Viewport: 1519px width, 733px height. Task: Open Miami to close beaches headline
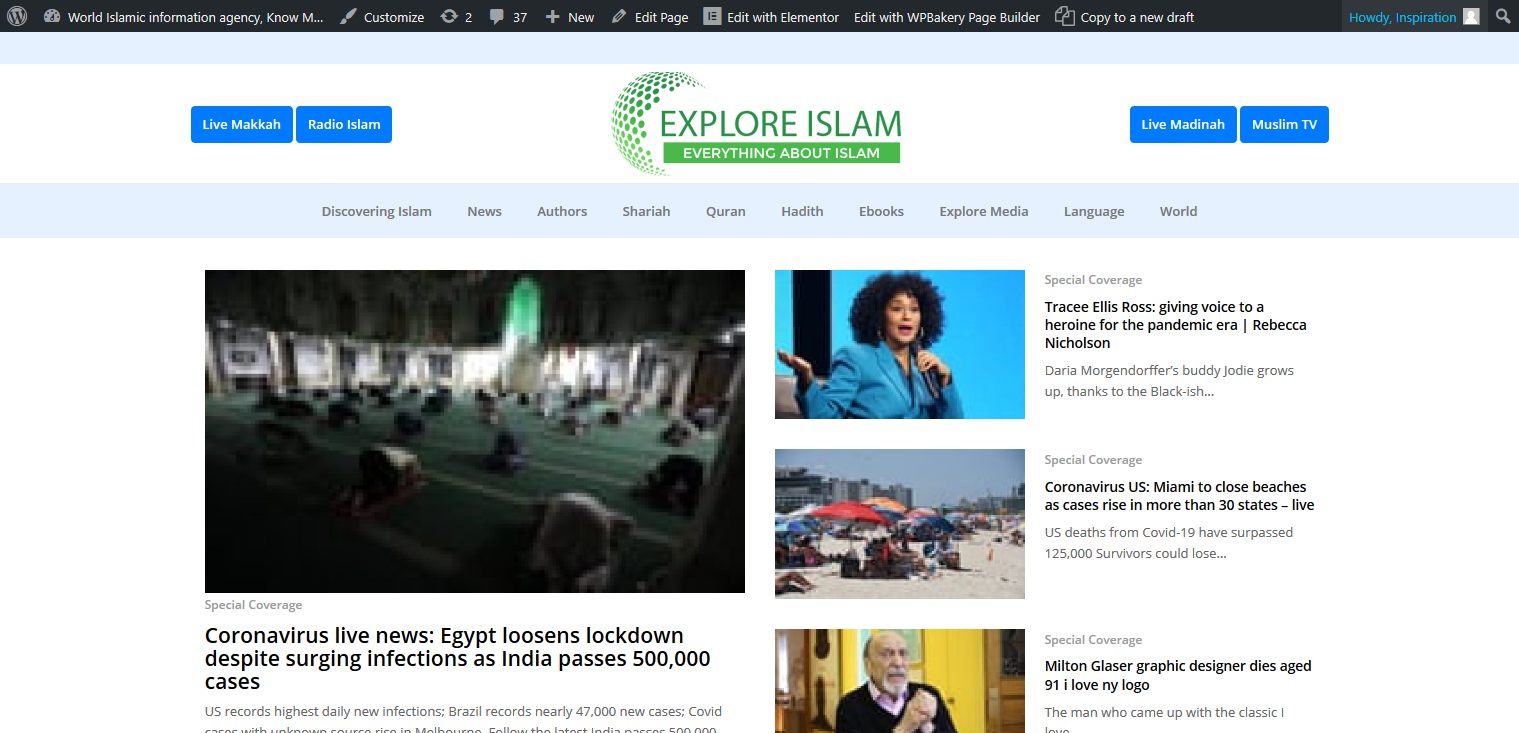click(1180, 496)
